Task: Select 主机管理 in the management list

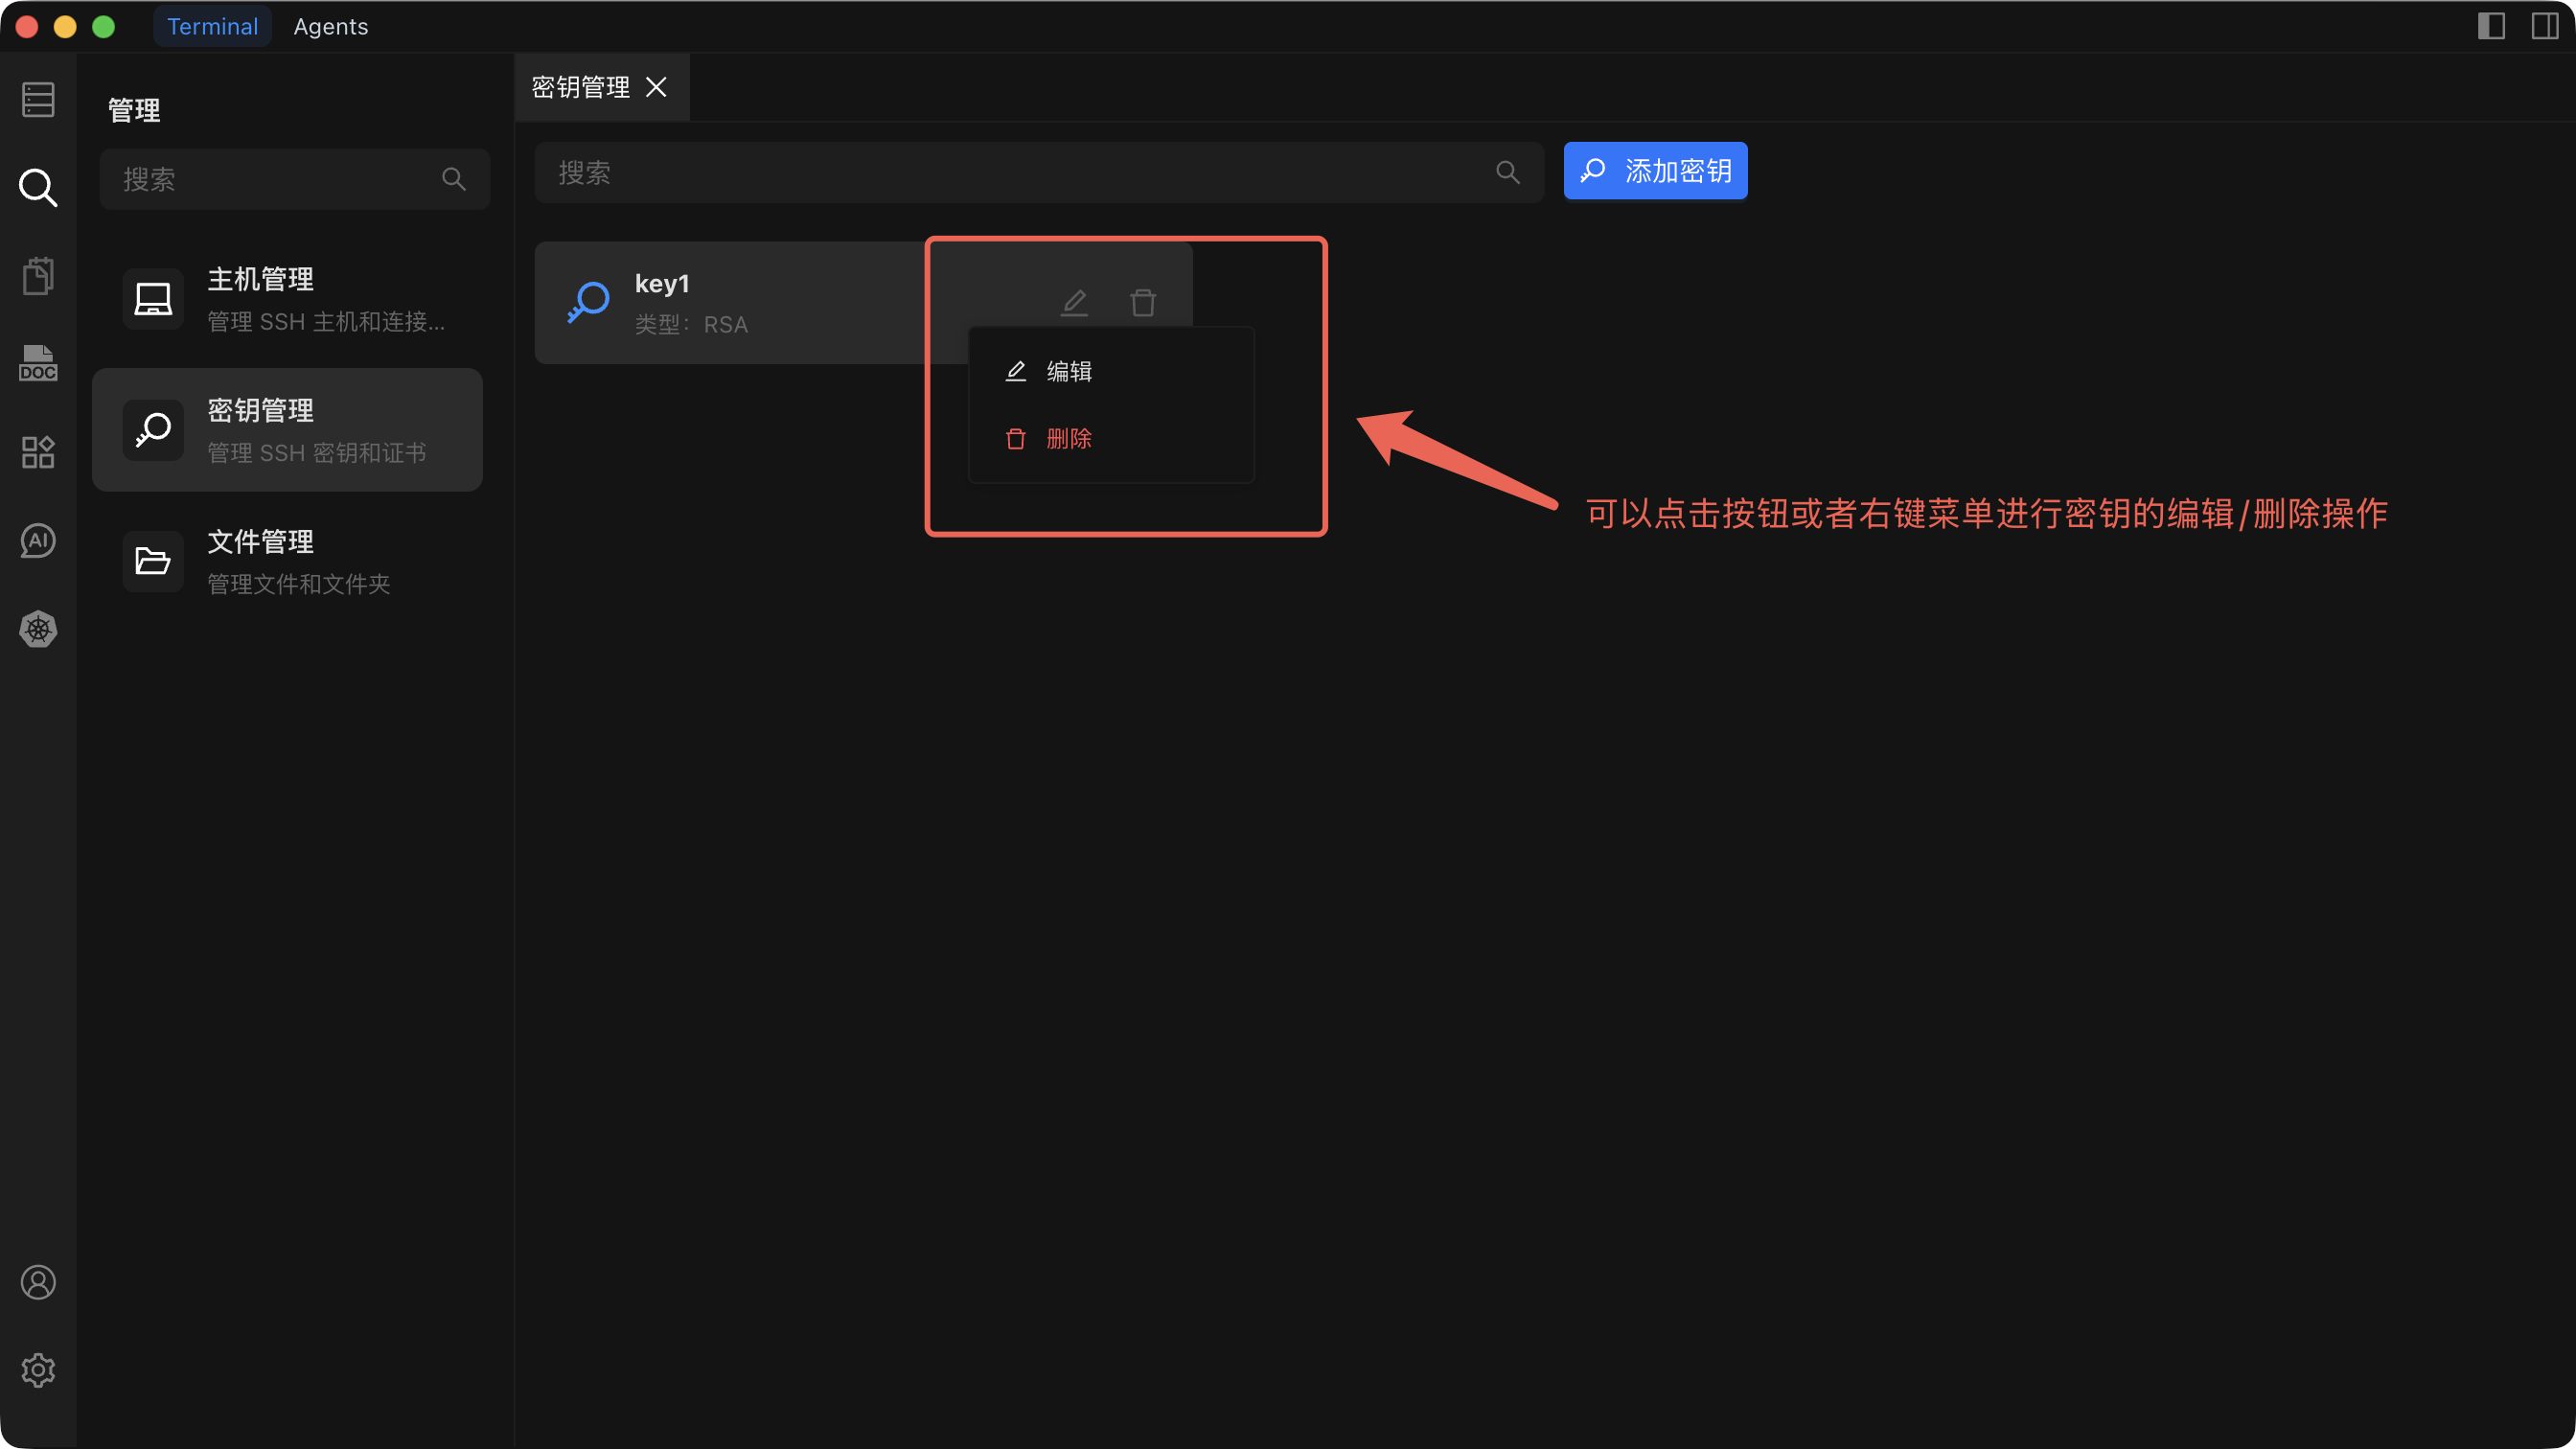Action: (287, 299)
